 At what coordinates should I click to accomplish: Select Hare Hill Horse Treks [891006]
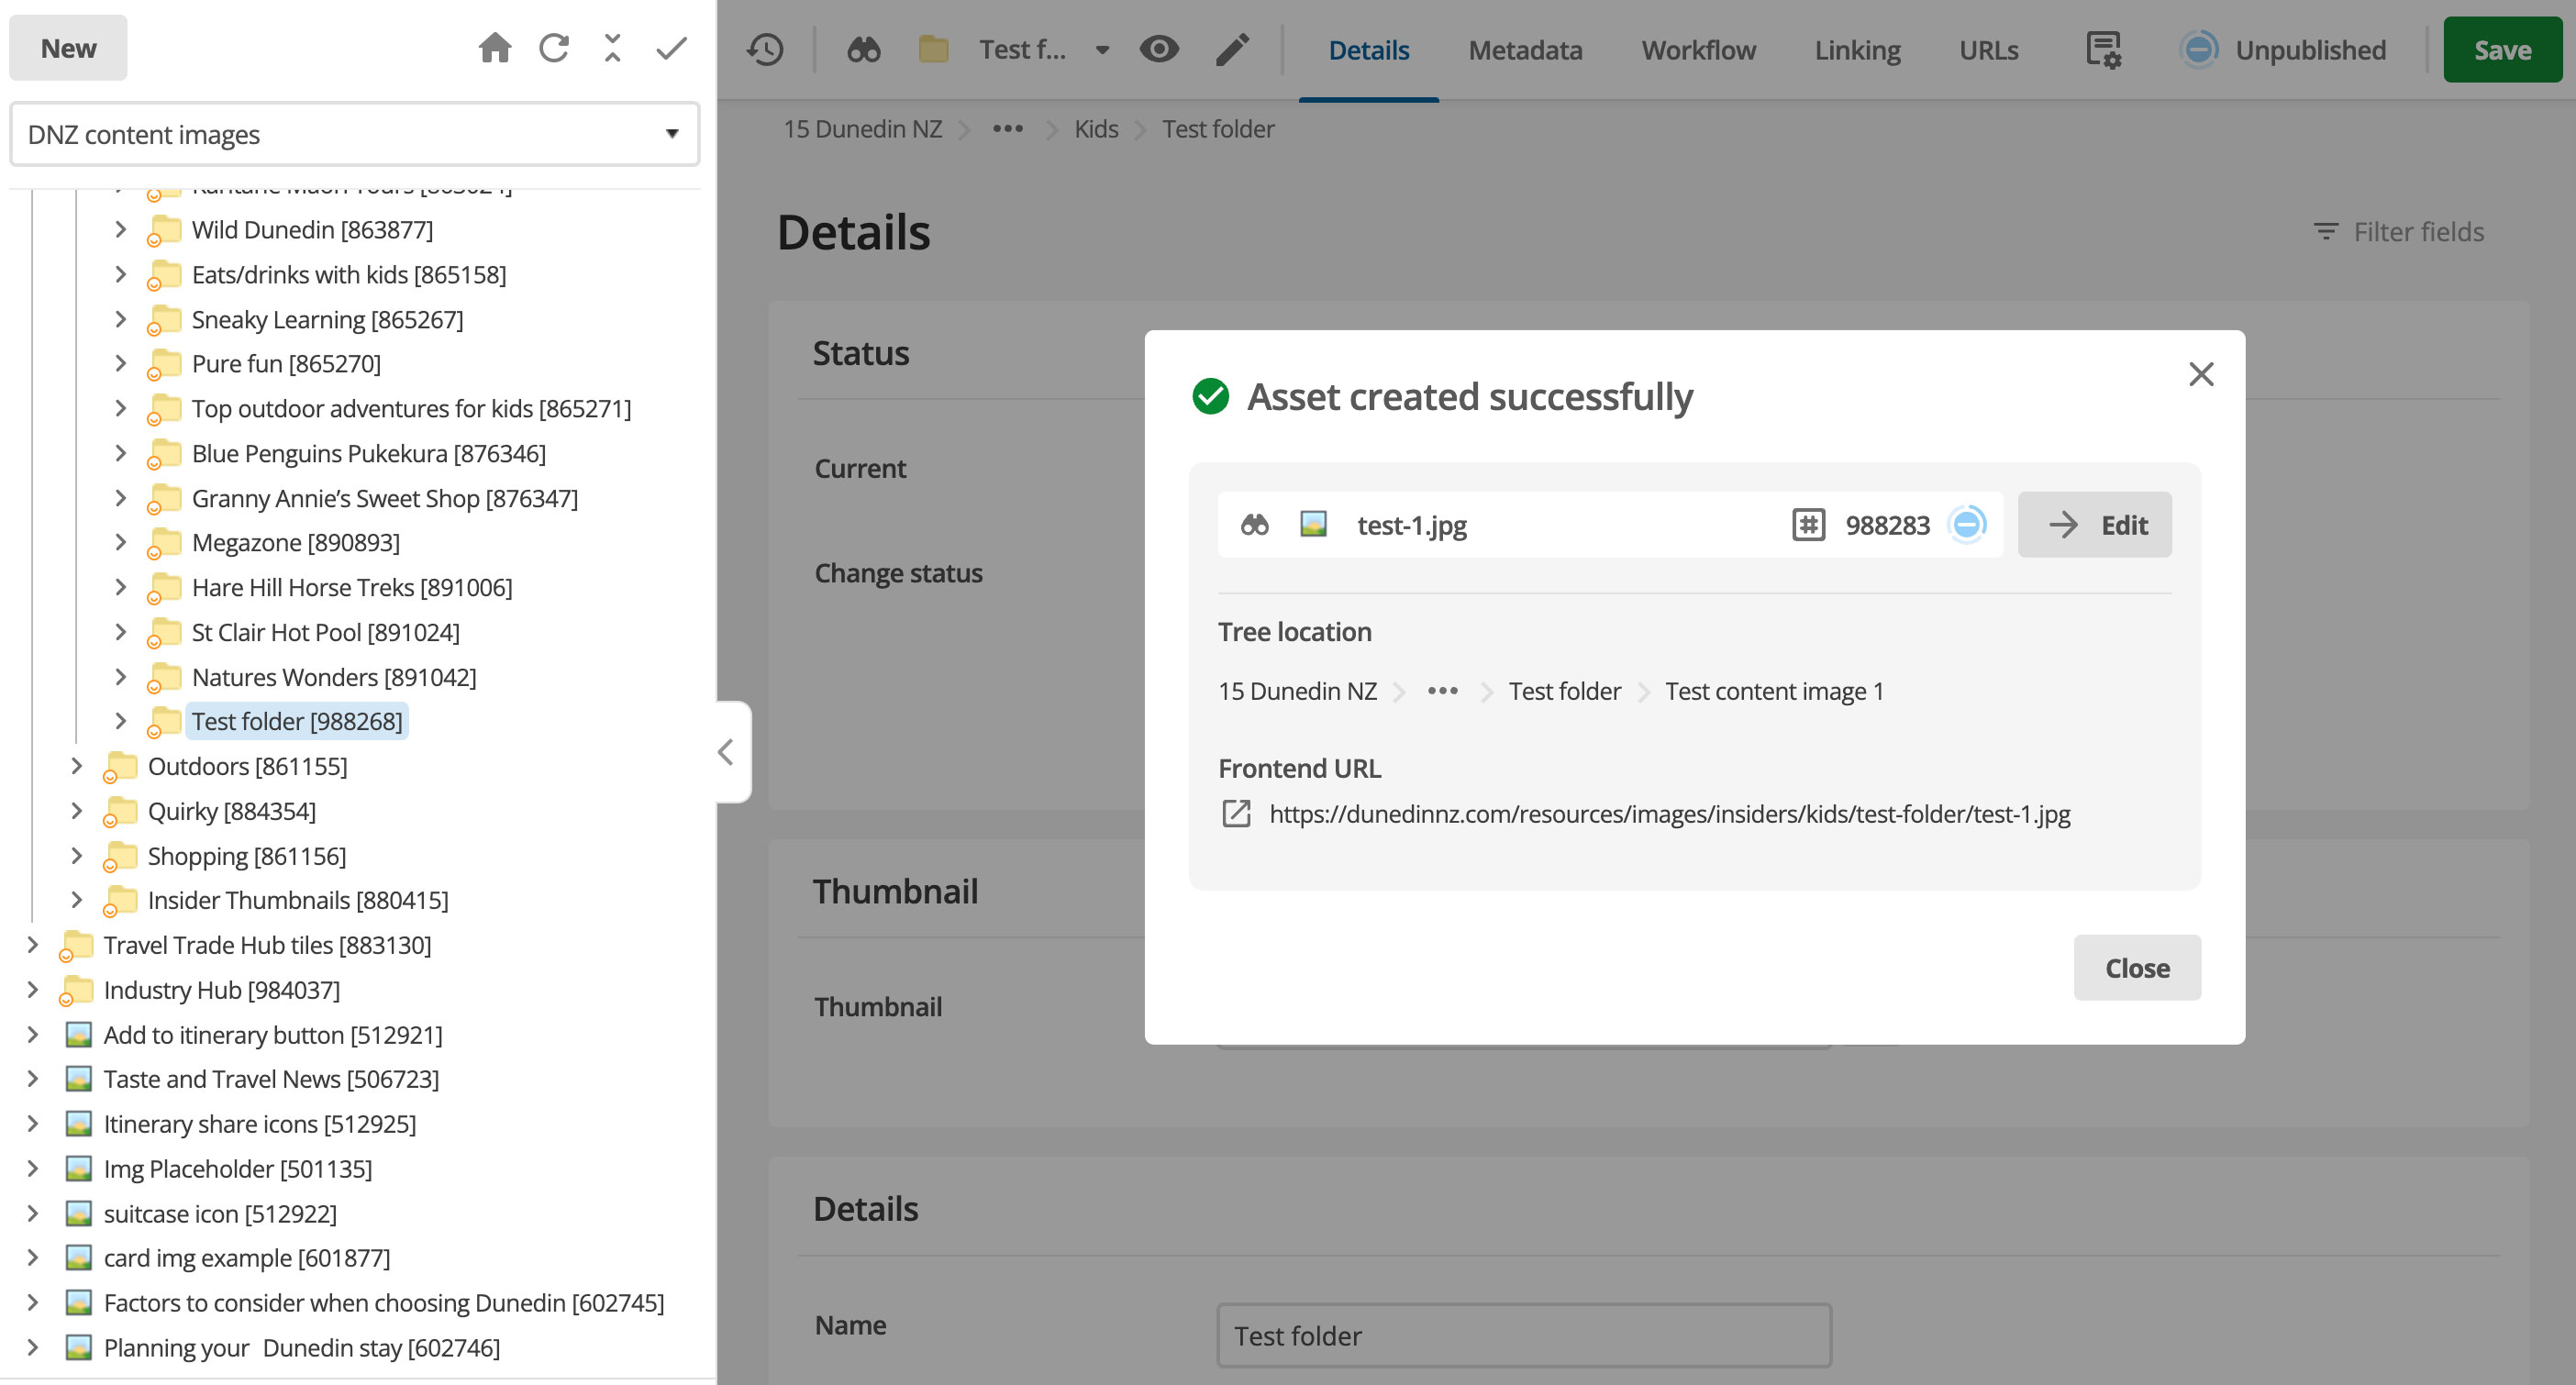(351, 587)
